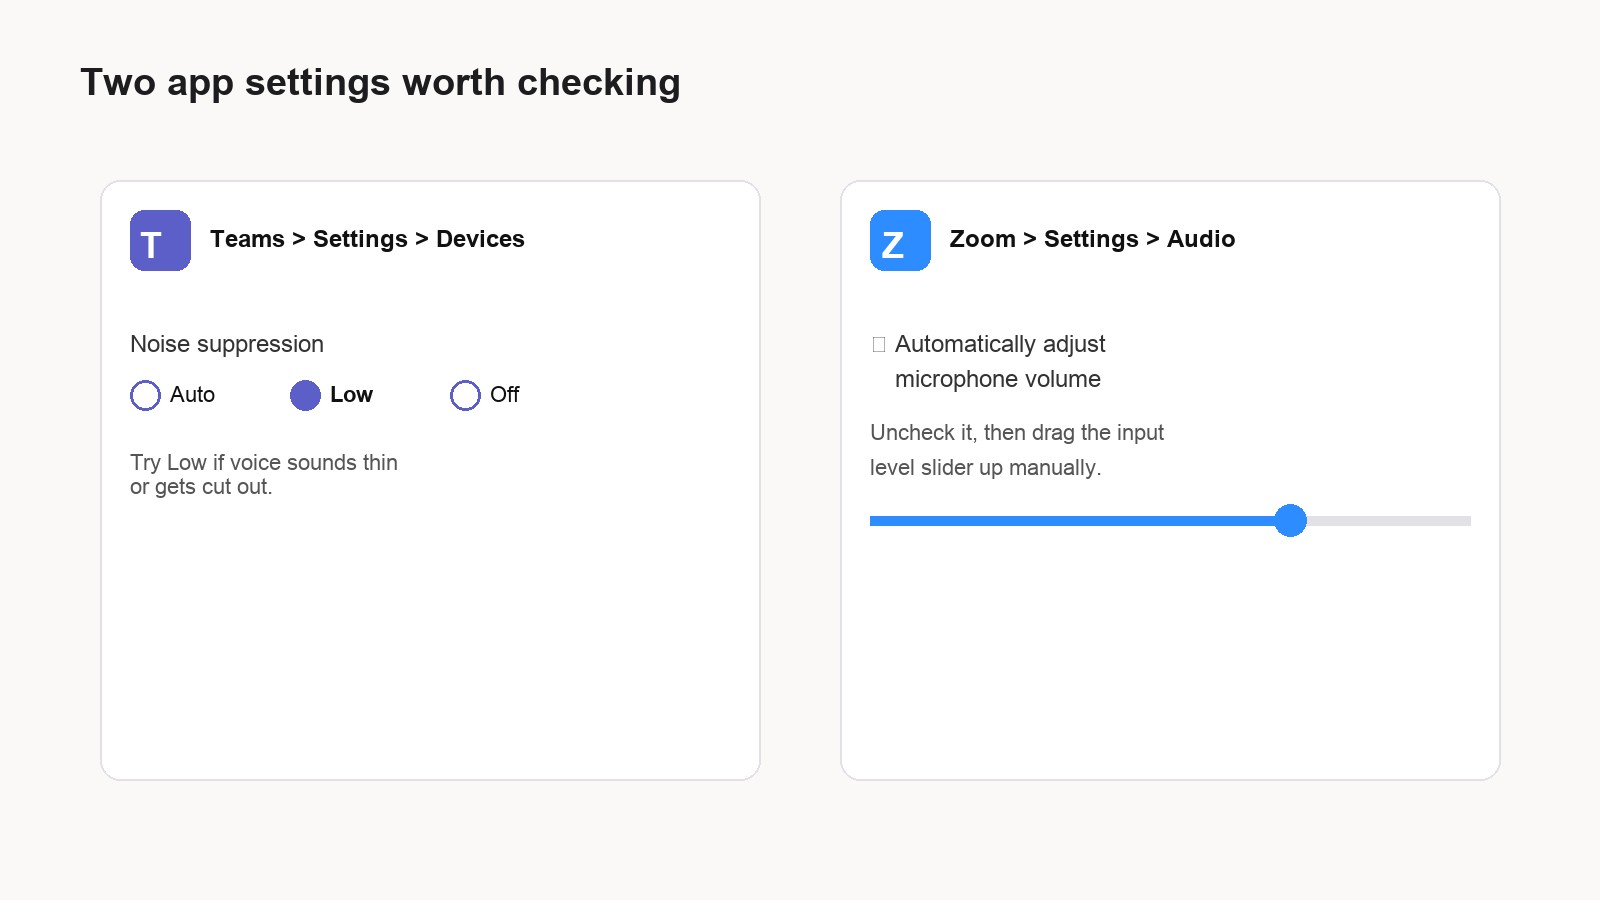Click the 'Teams > Settings > Devices' heading

pyautogui.click(x=367, y=239)
